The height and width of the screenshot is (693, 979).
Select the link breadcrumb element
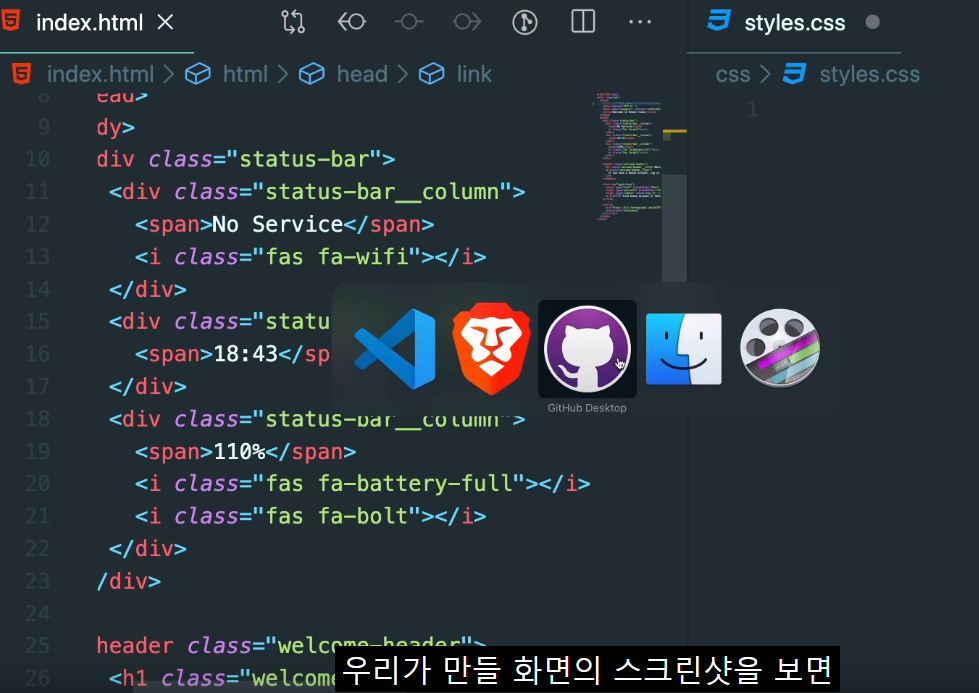(x=474, y=74)
